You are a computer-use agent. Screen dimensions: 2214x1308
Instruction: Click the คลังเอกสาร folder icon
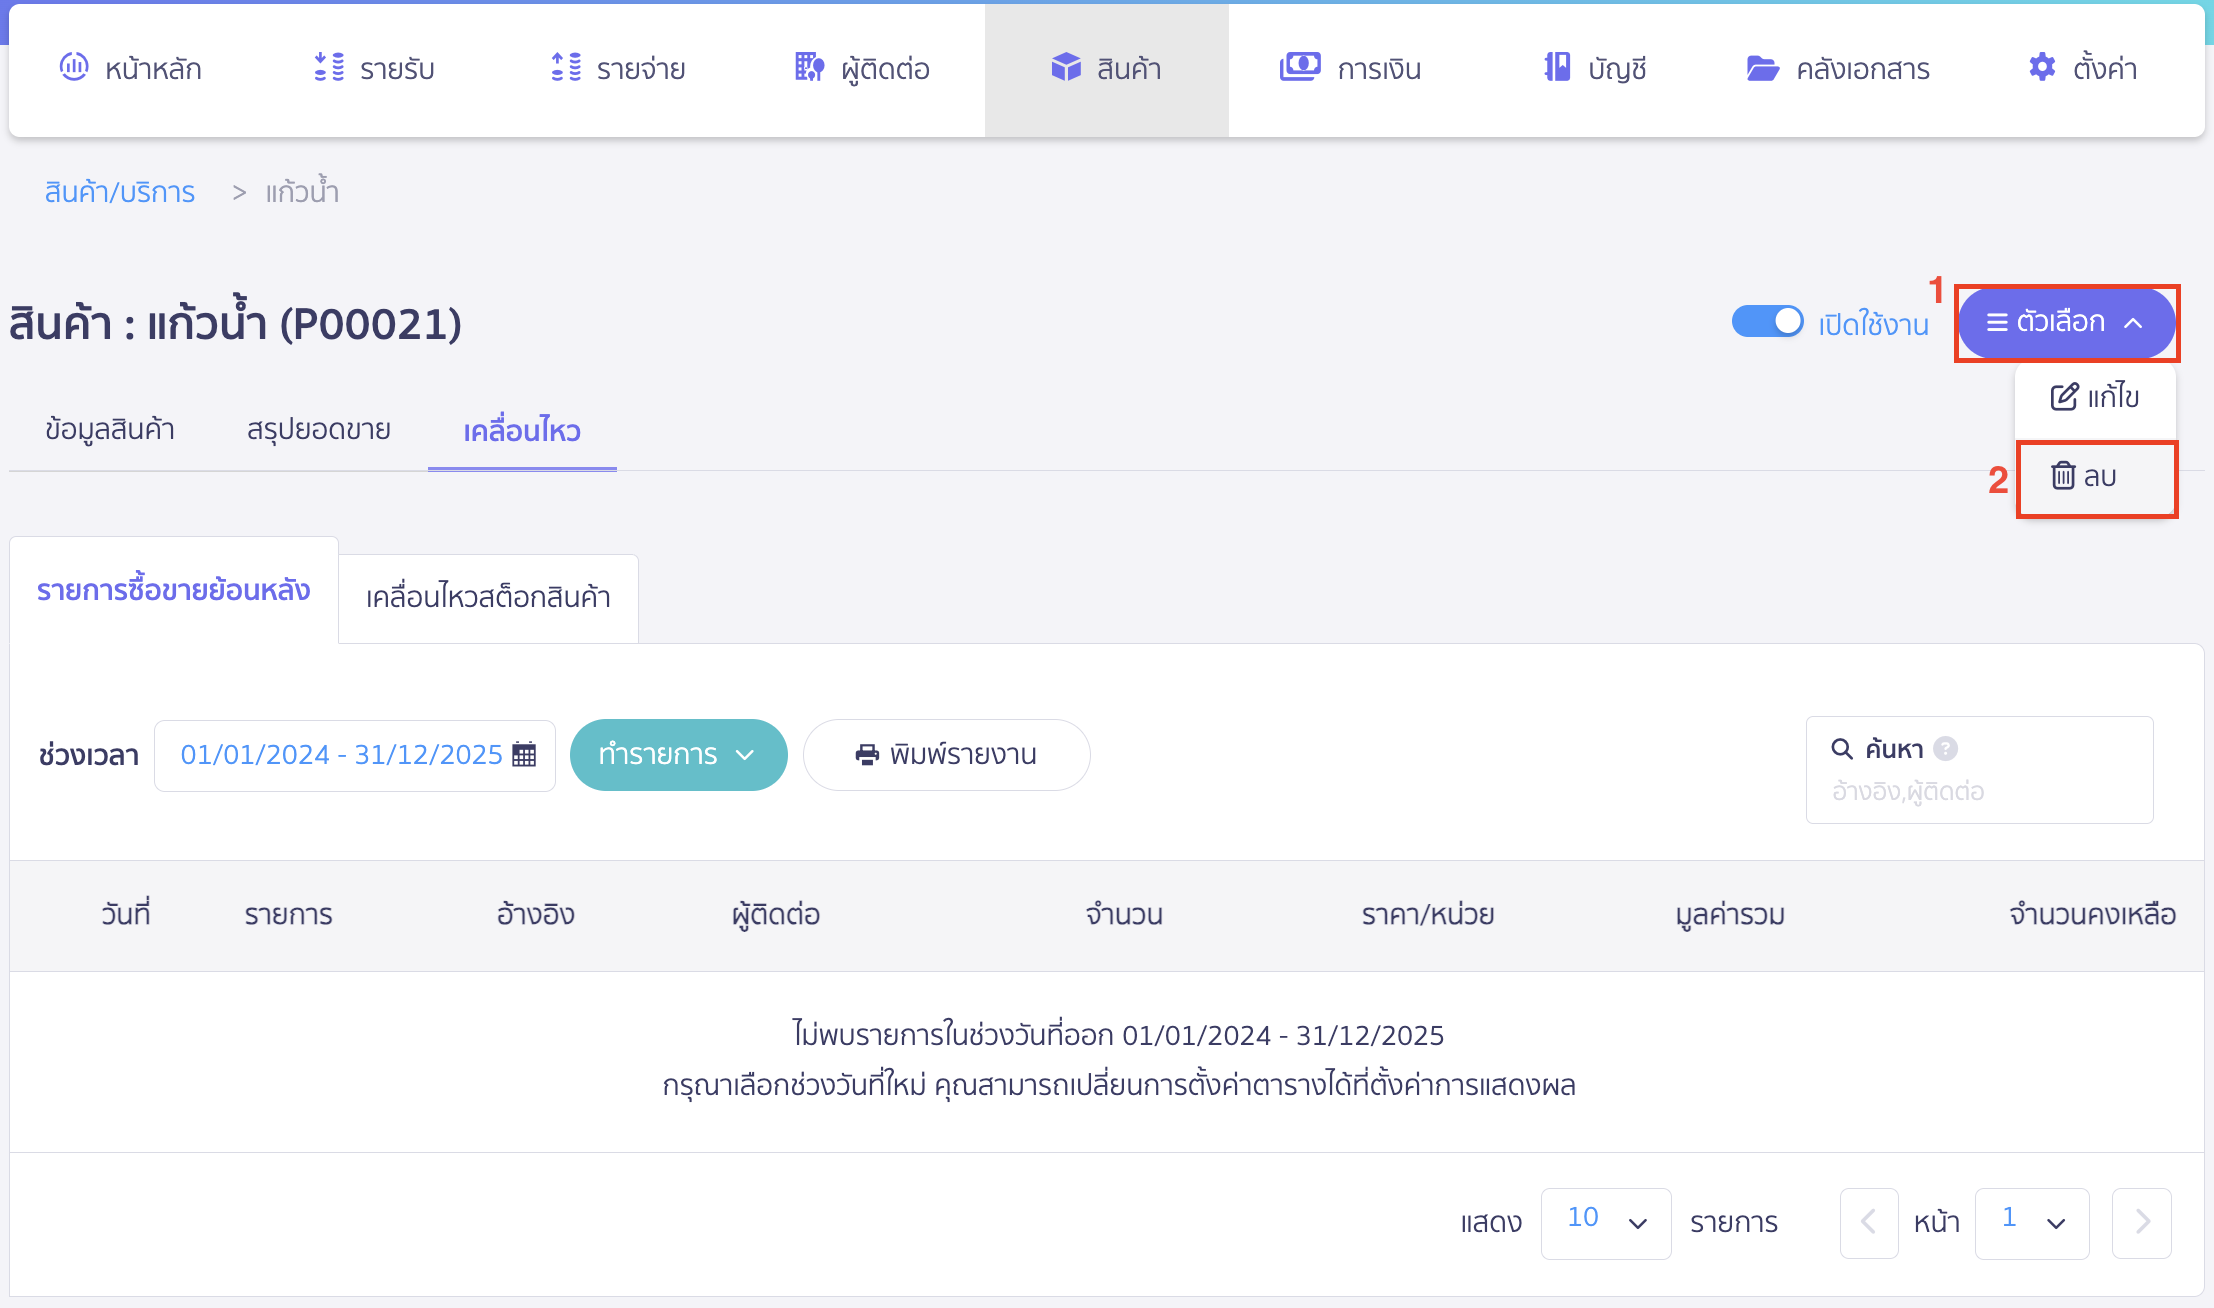click(1762, 68)
